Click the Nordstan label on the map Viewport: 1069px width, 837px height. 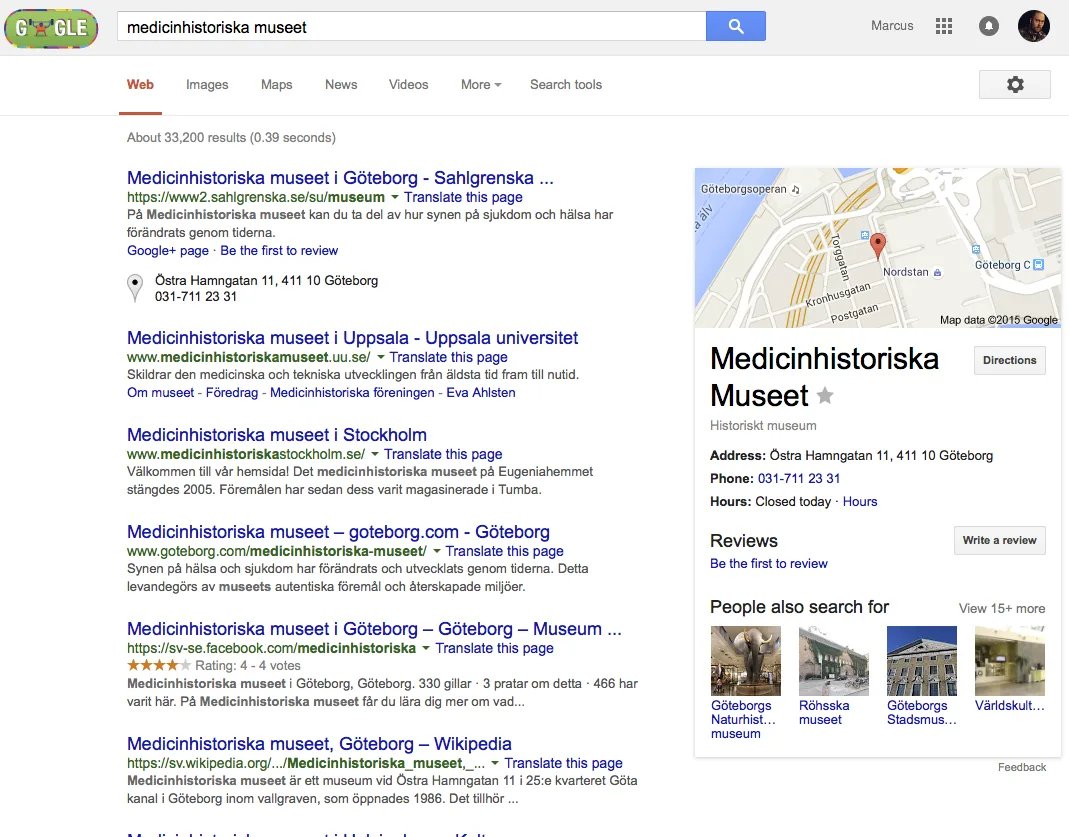tap(905, 272)
